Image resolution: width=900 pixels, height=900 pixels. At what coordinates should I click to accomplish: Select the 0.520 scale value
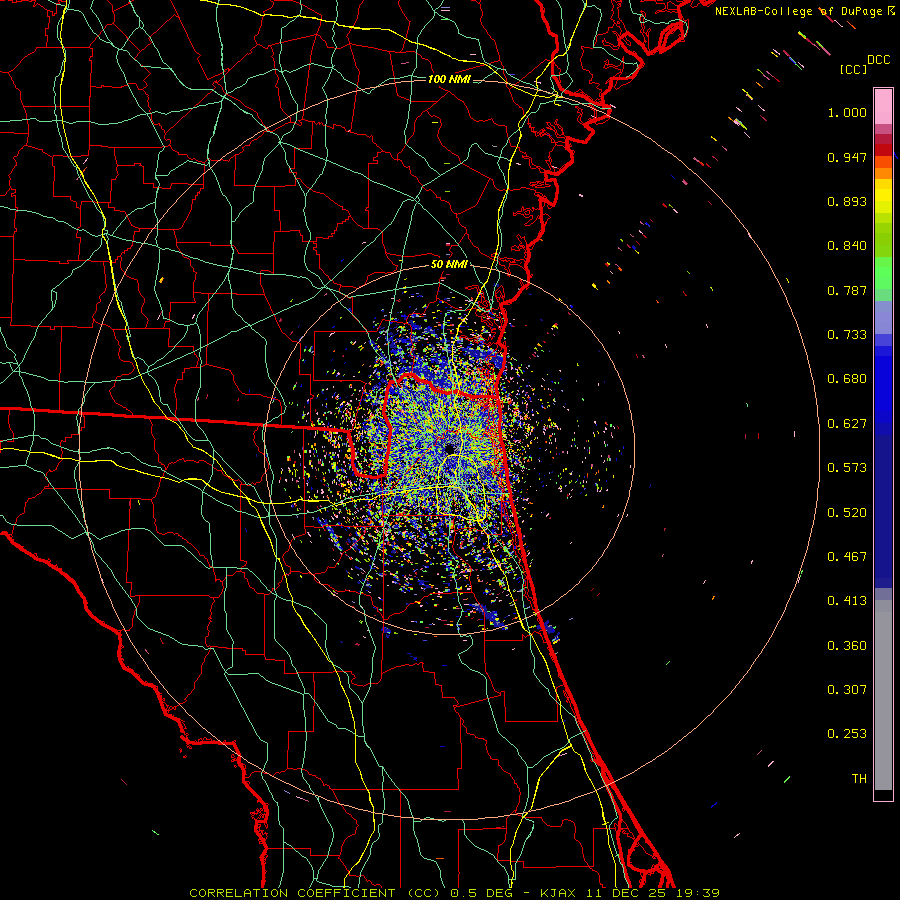tap(847, 513)
